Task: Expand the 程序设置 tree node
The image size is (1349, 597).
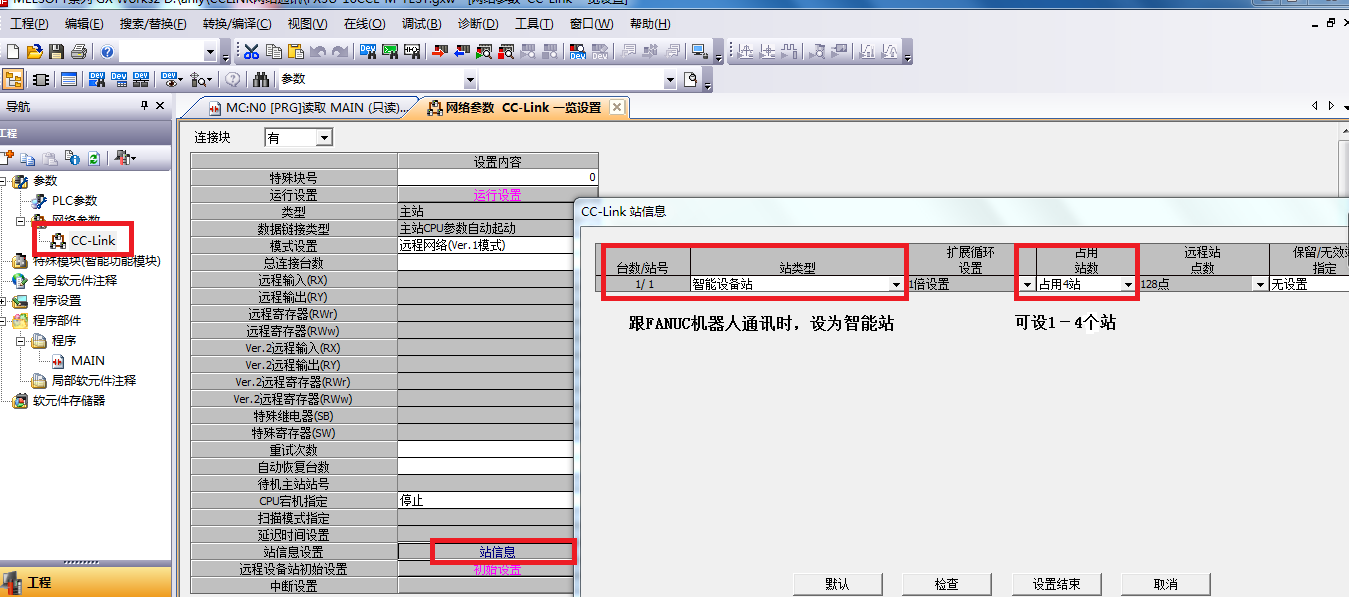Action: point(4,301)
